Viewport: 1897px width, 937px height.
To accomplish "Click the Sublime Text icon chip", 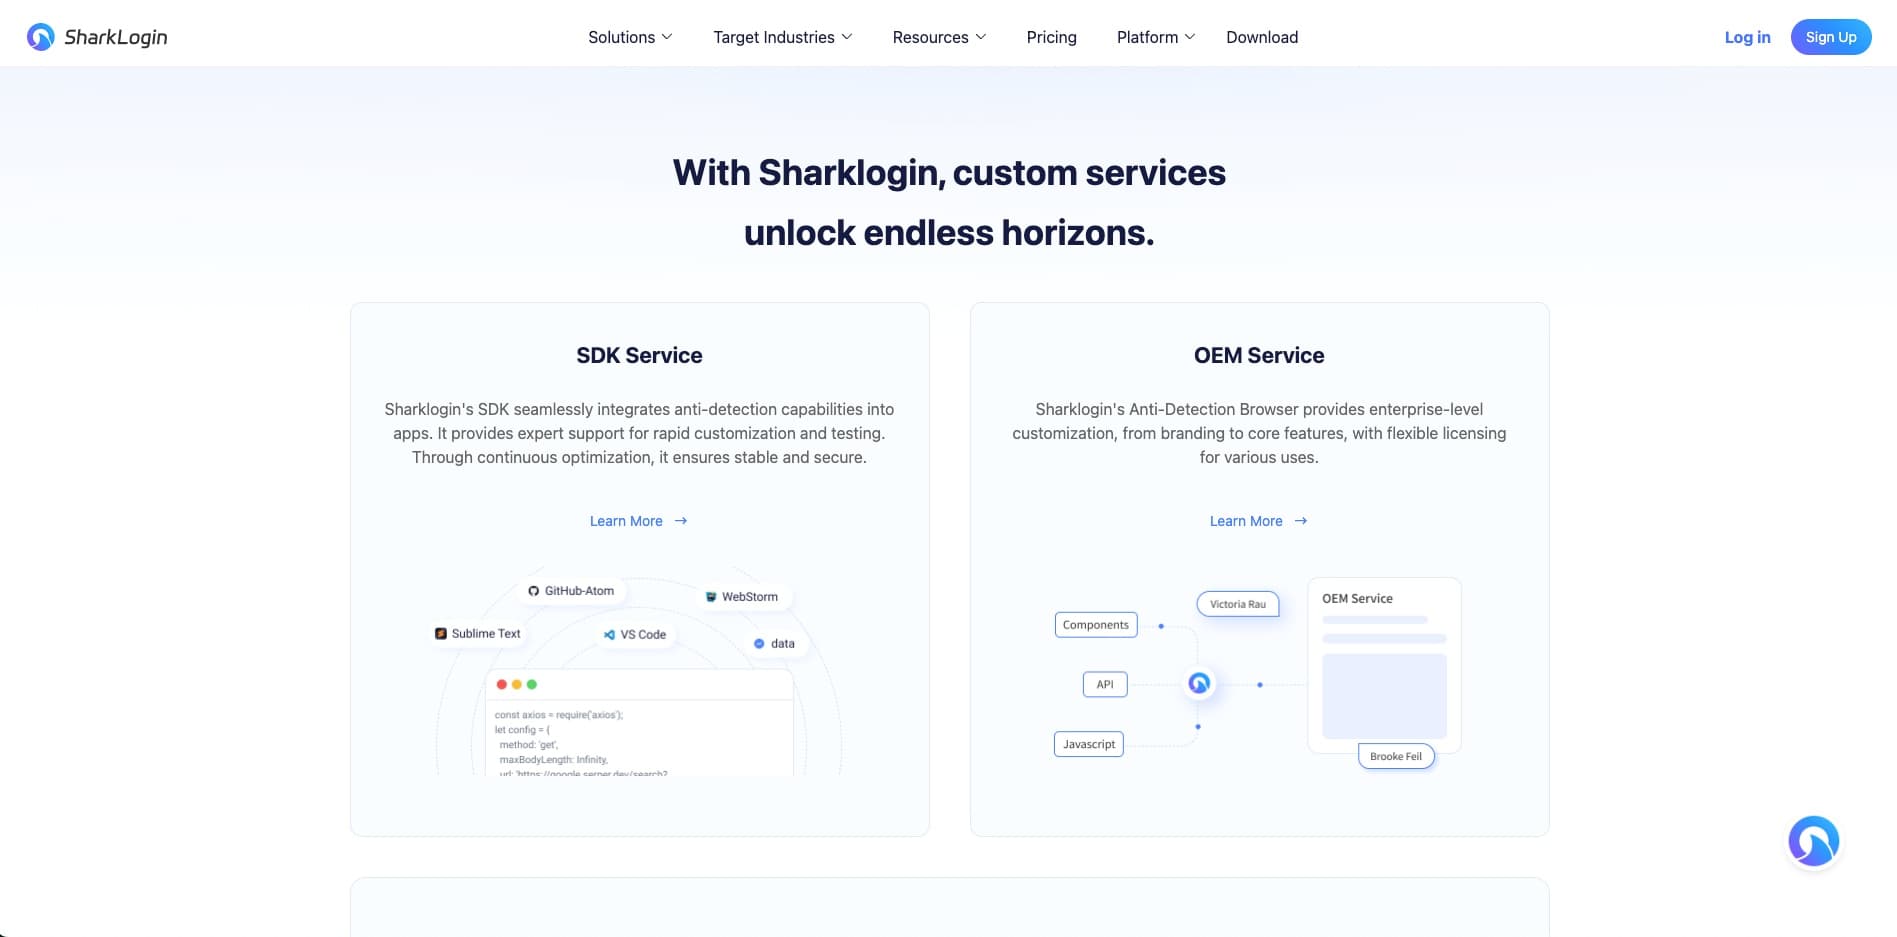I will 477,634.
